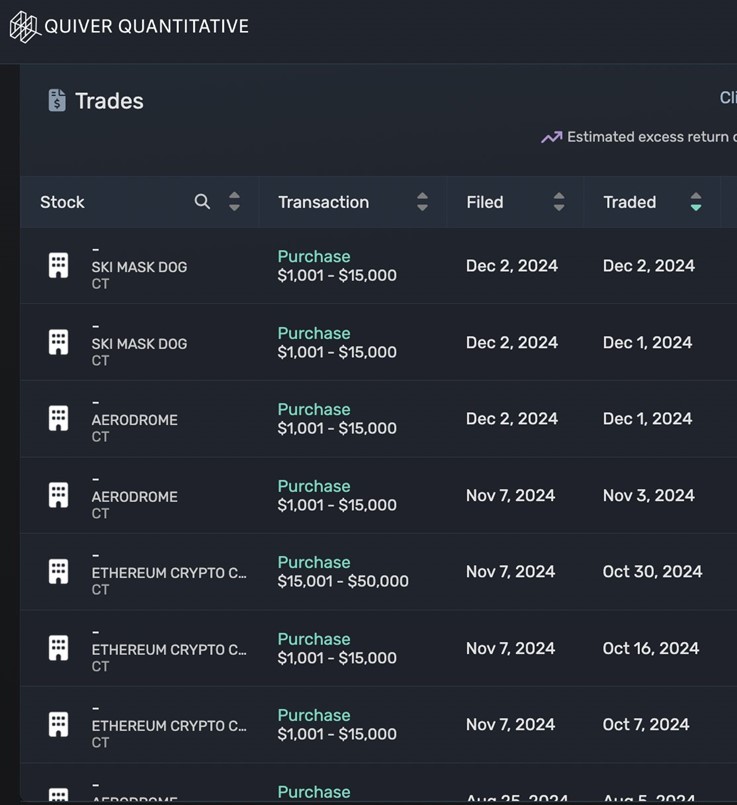Sort the table by Filed date

click(559, 202)
